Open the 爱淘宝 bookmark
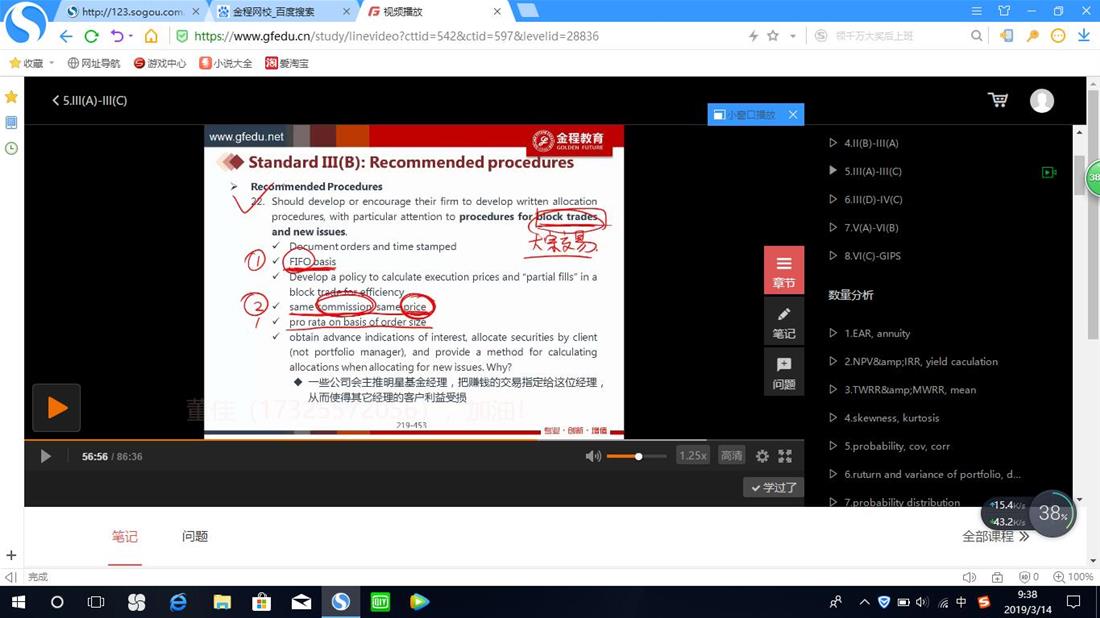 click(286, 63)
